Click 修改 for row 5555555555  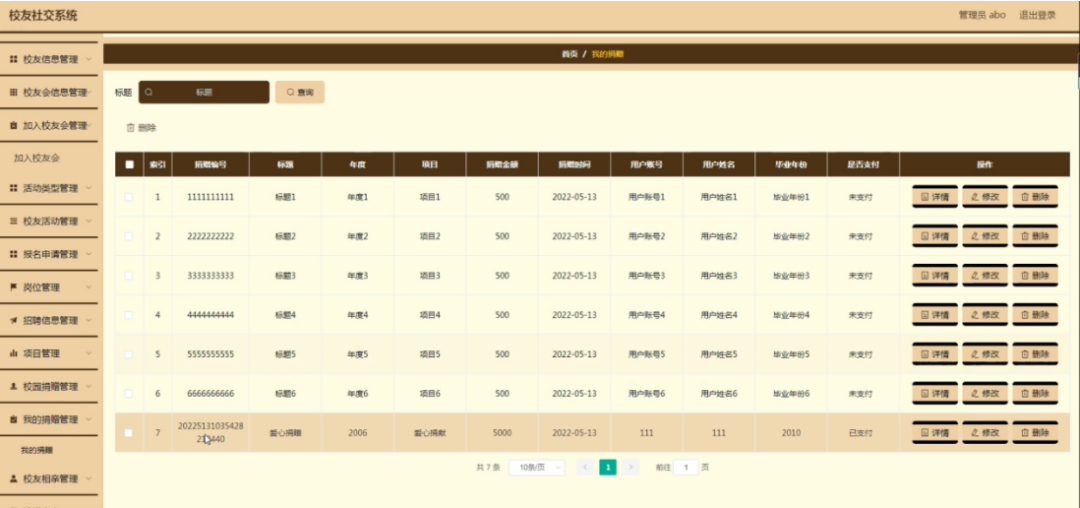pos(985,354)
